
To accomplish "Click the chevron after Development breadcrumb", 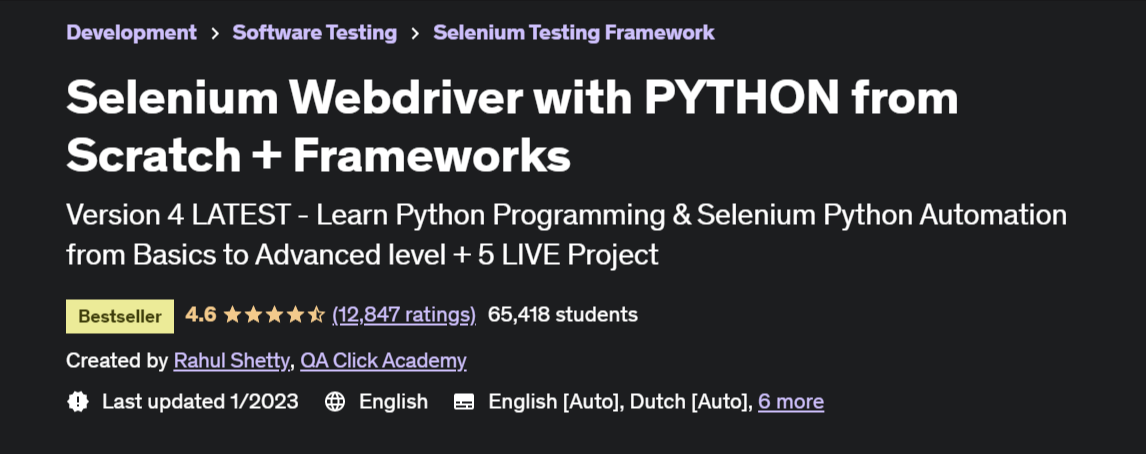I will [x=215, y=33].
